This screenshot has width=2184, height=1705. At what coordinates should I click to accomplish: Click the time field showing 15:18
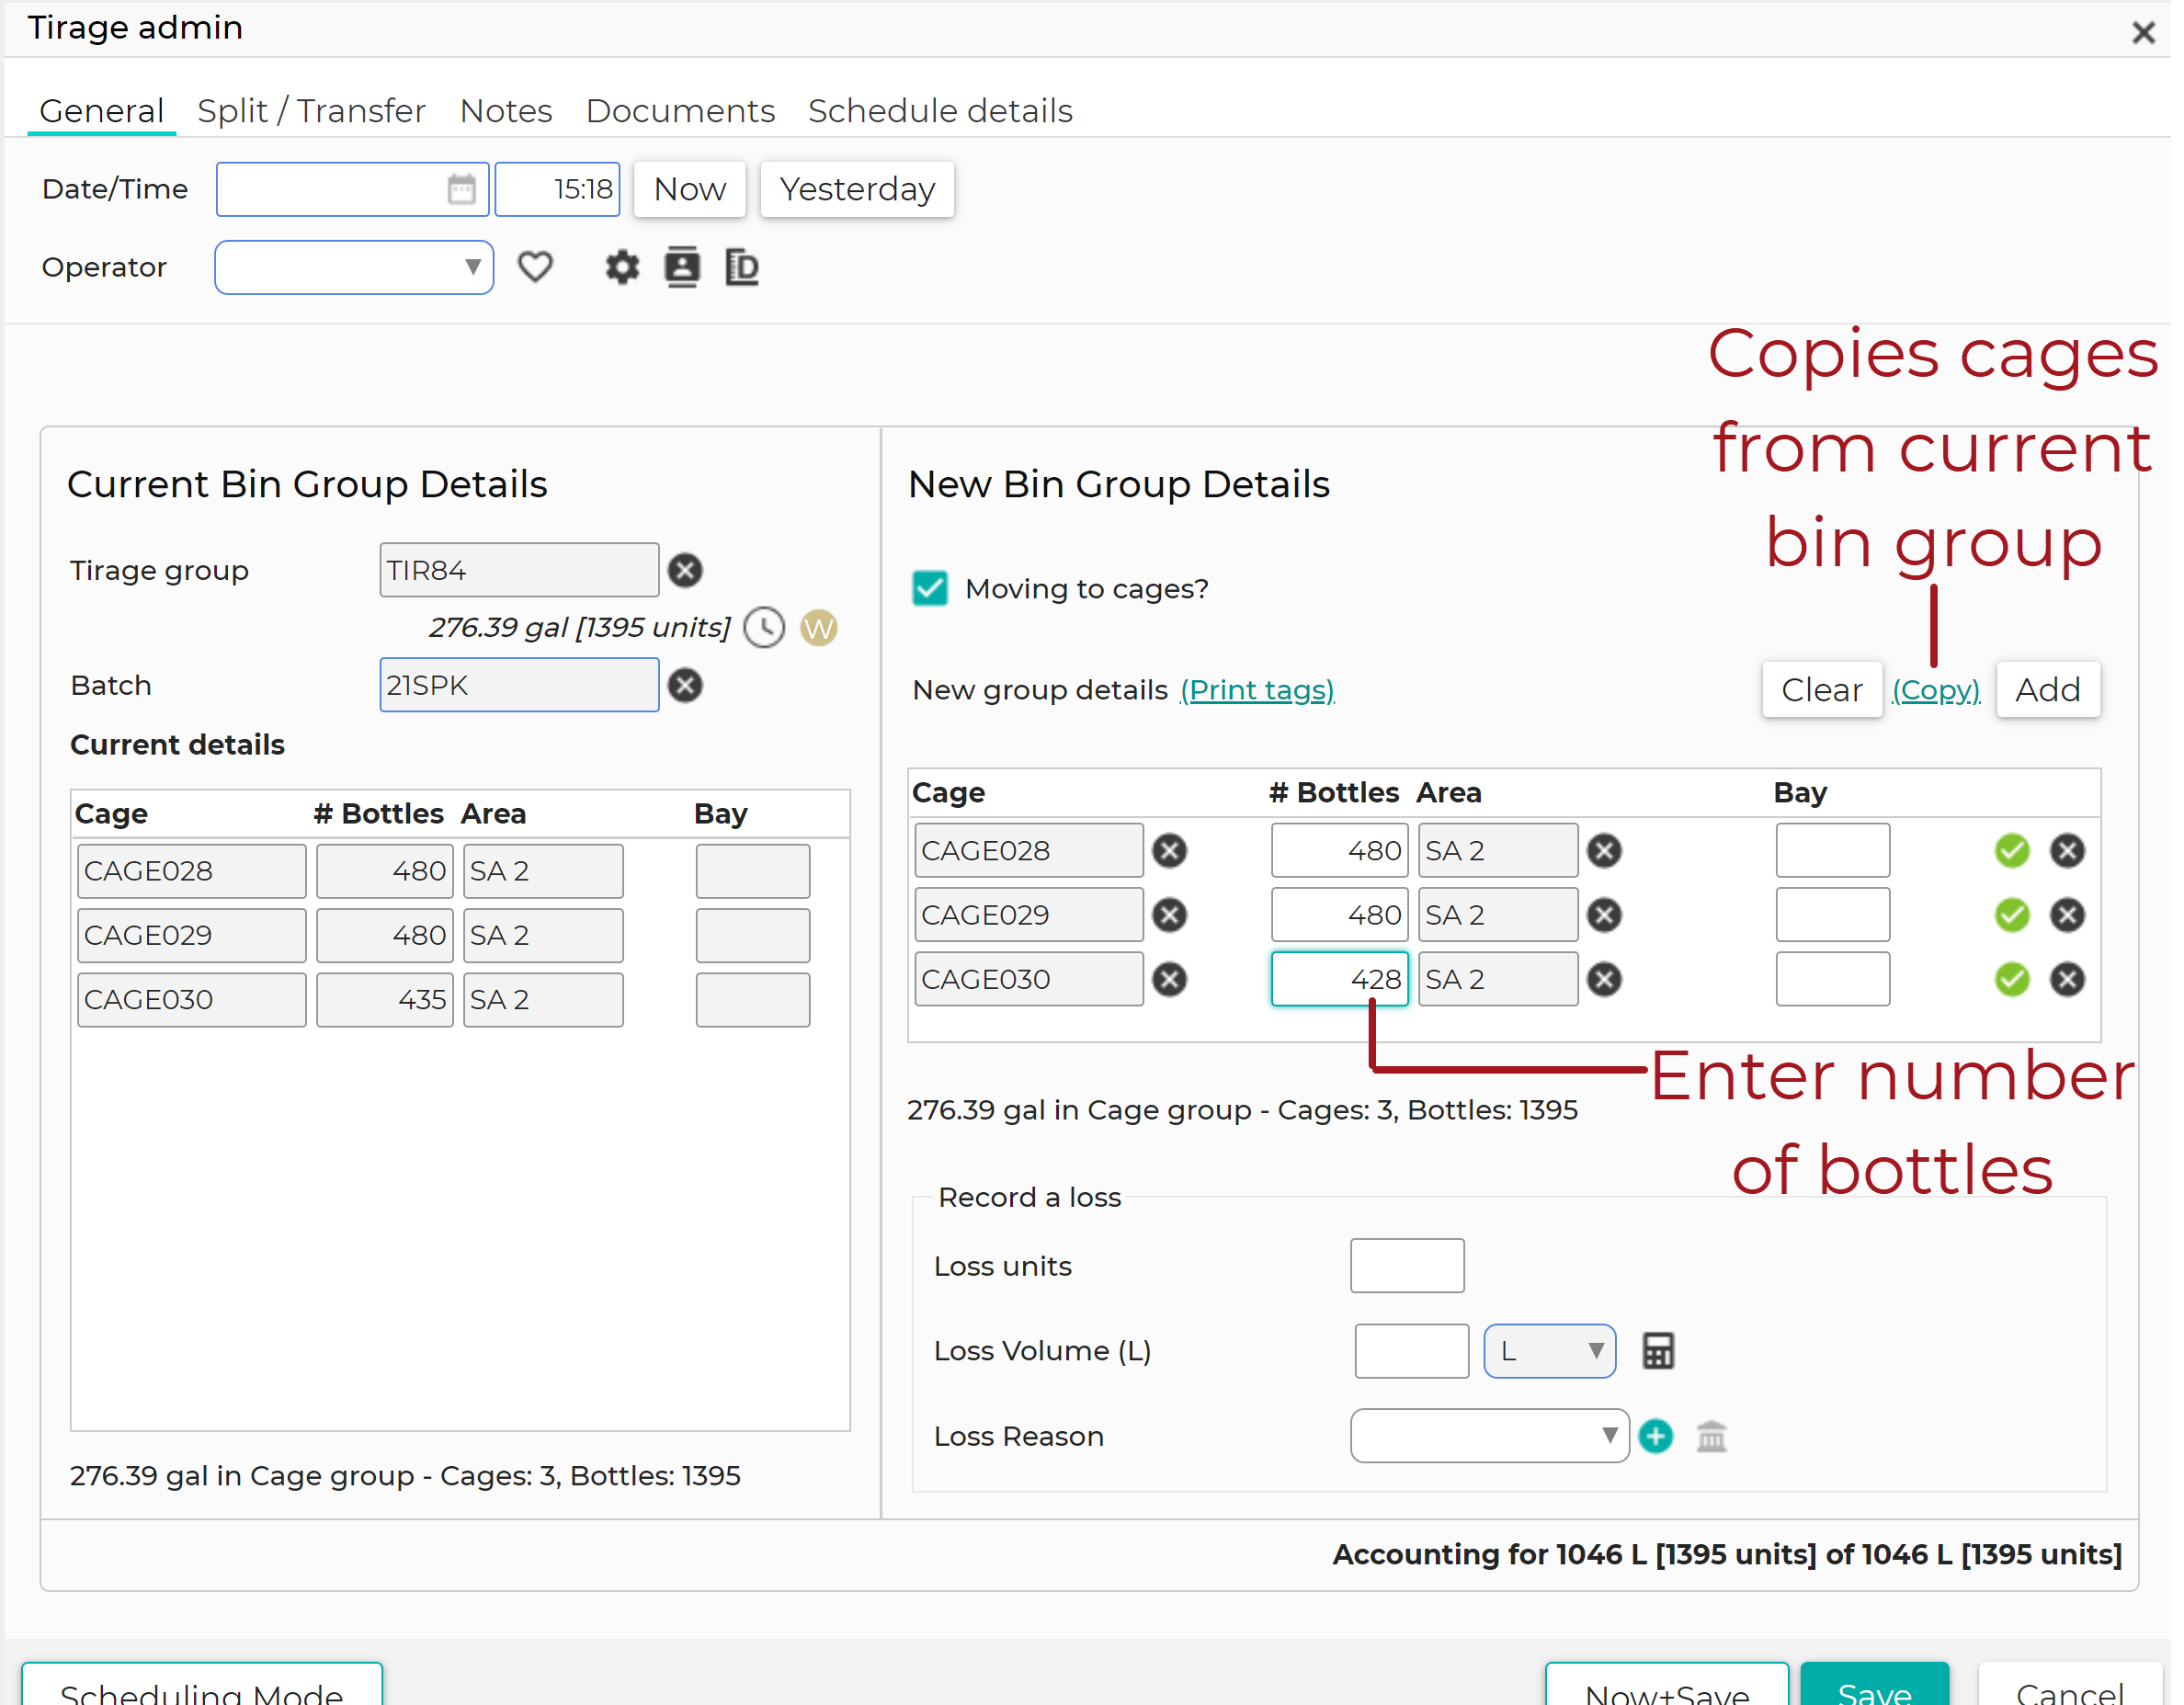pos(559,189)
